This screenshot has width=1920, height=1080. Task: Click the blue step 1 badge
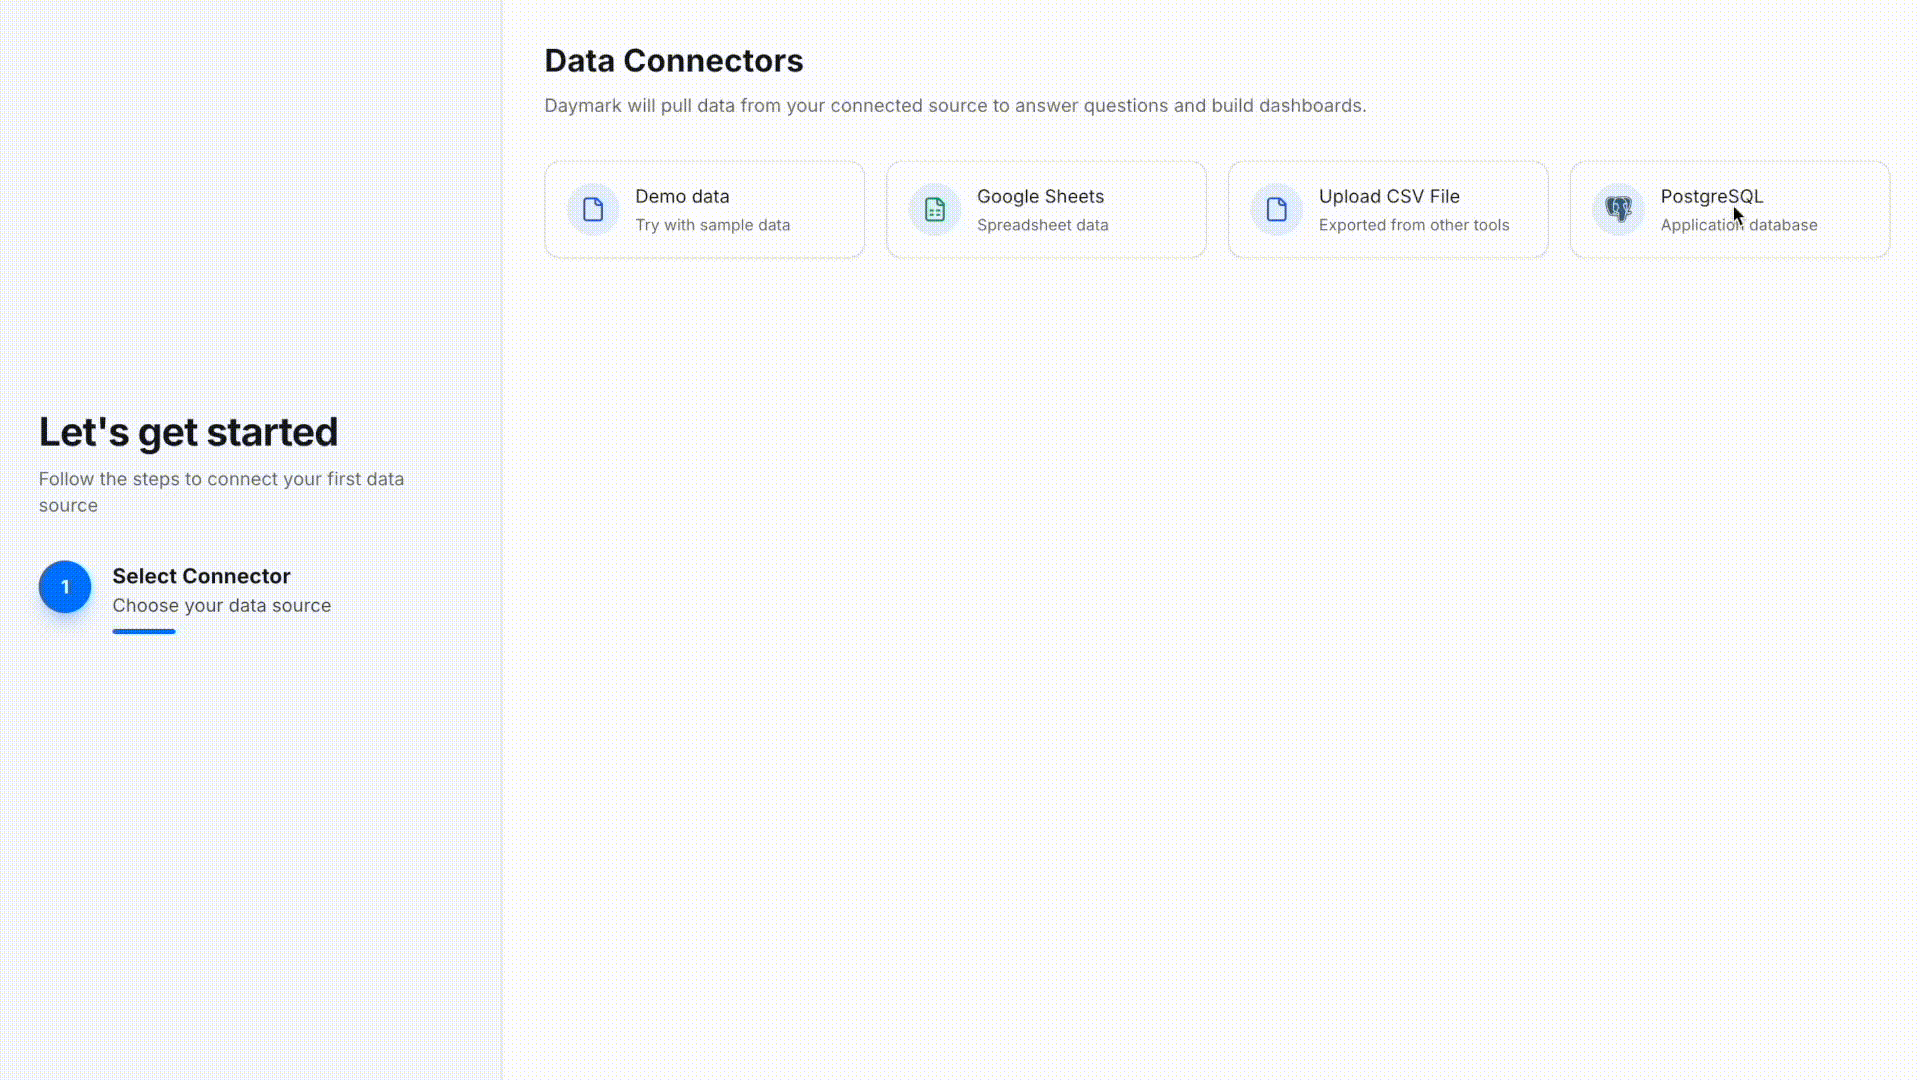64,587
